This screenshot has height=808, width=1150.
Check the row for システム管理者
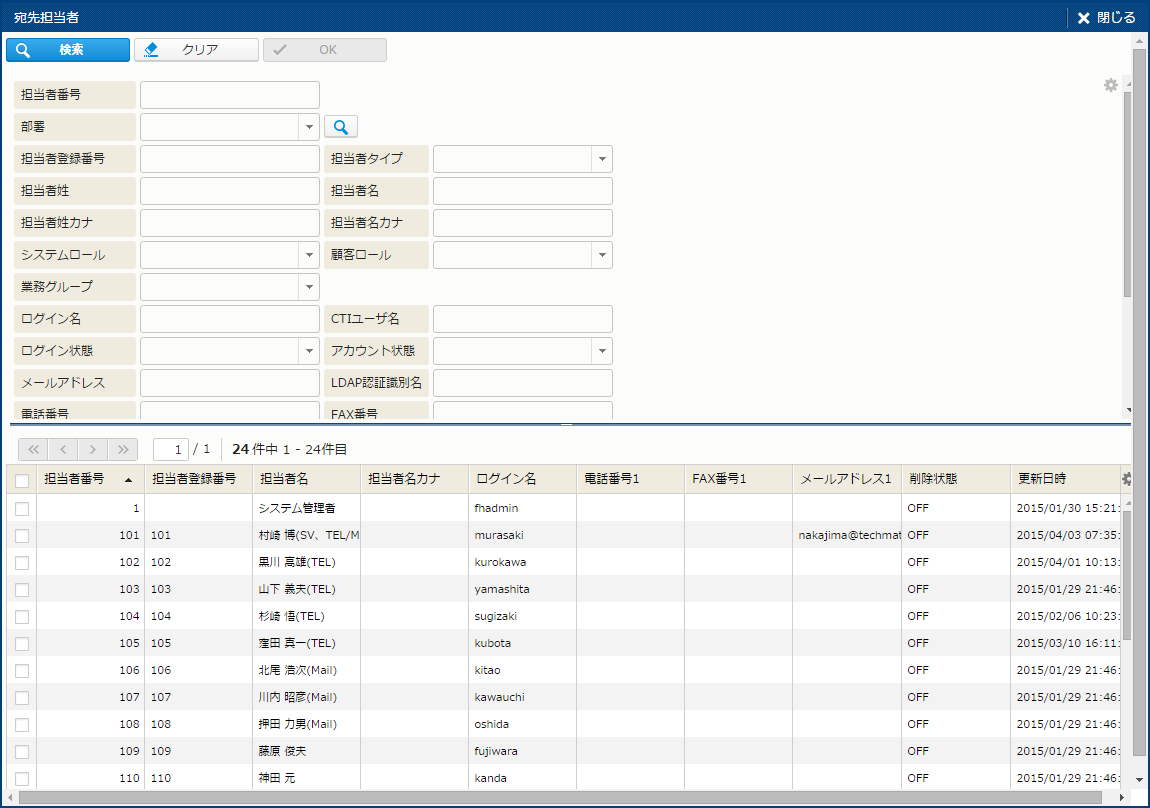pos(22,509)
